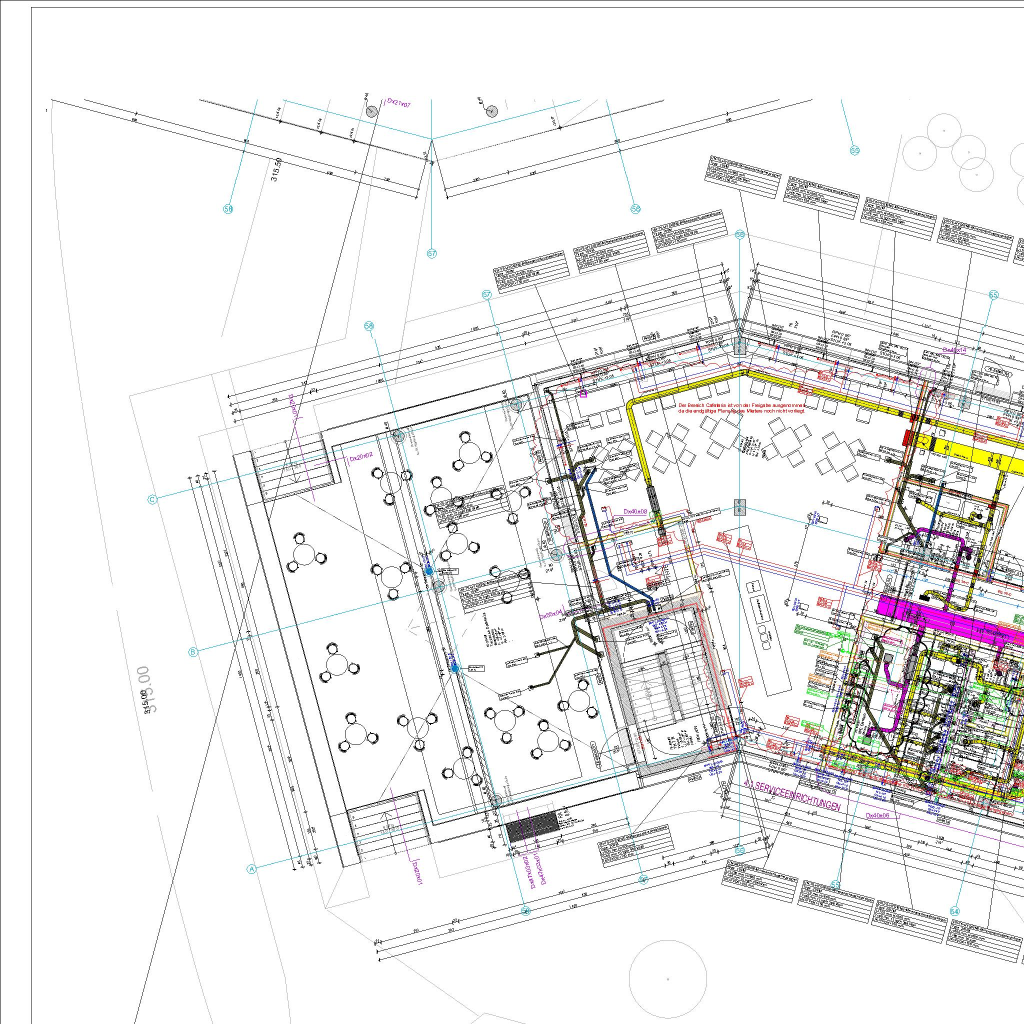This screenshot has height=1024, width=1024.
Task: Click the small magenta square symbol
Action: tap(583, 394)
